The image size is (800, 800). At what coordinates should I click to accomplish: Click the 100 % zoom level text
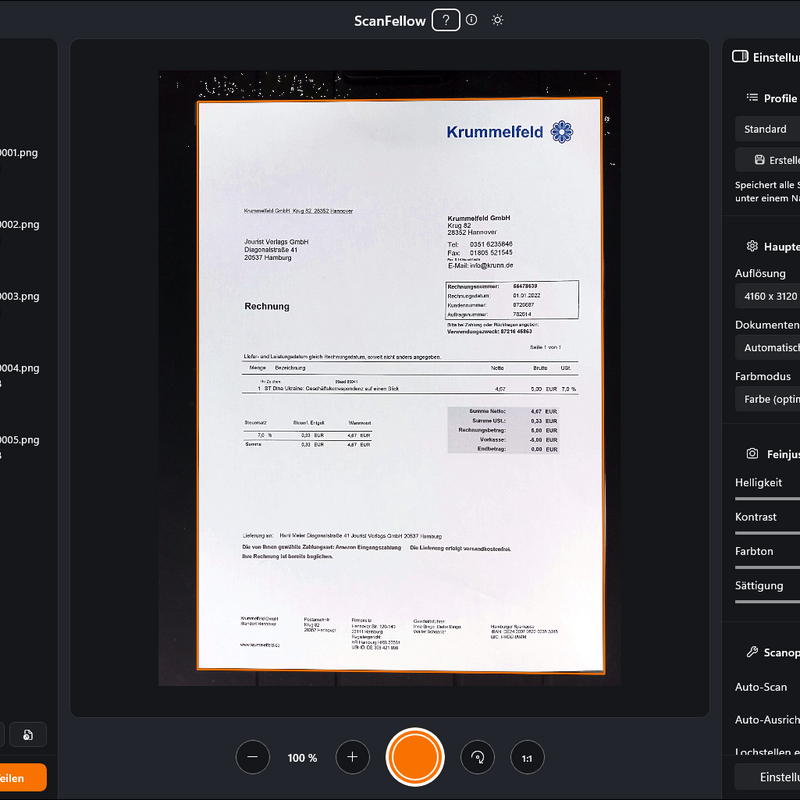pyautogui.click(x=302, y=758)
